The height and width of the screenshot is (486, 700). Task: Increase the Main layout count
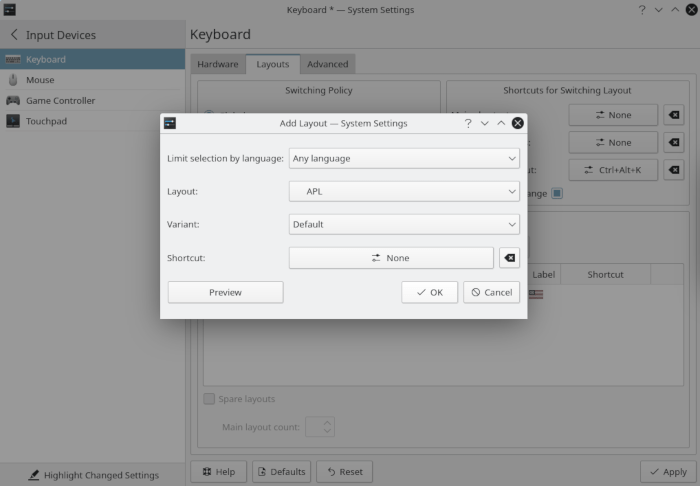tap(327, 422)
